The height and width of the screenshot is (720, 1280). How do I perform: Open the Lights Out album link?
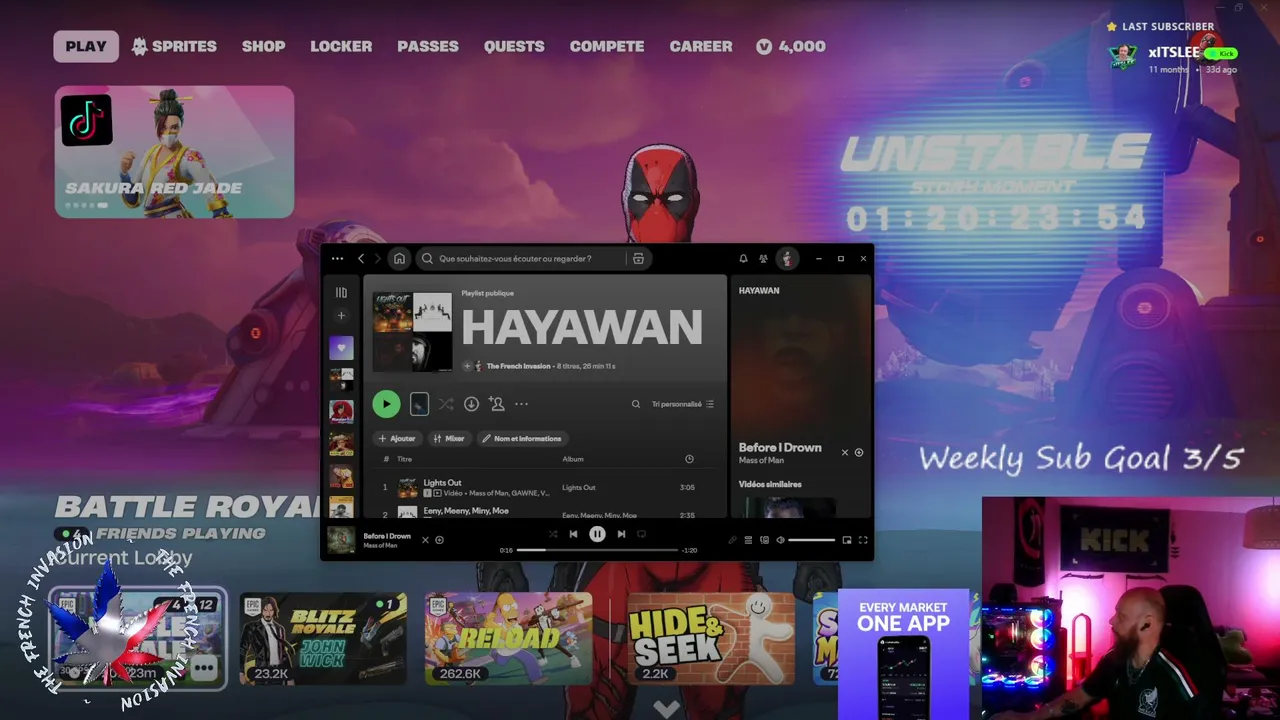pos(579,487)
